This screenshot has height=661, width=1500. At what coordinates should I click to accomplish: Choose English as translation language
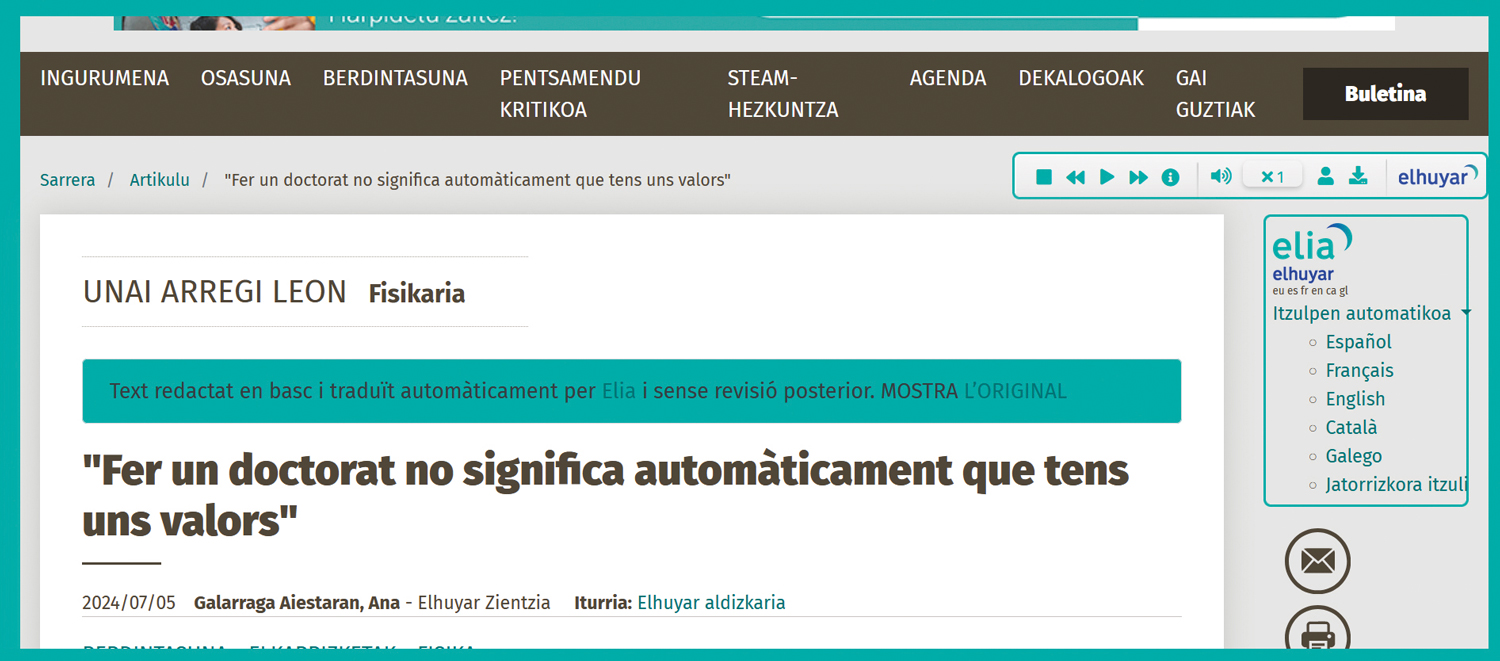click(x=1355, y=399)
